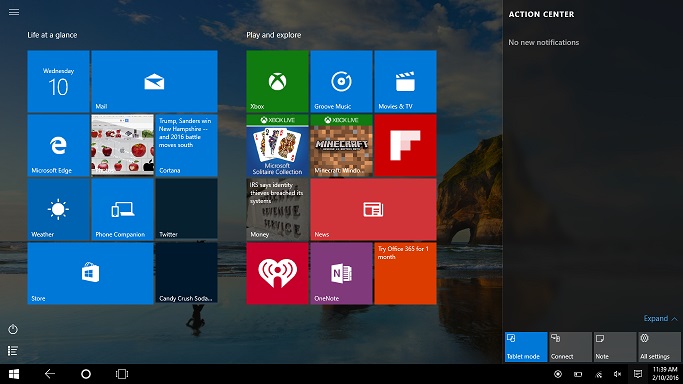Click the location tray icon
The height and width of the screenshot is (384, 683).
[x=558, y=374]
